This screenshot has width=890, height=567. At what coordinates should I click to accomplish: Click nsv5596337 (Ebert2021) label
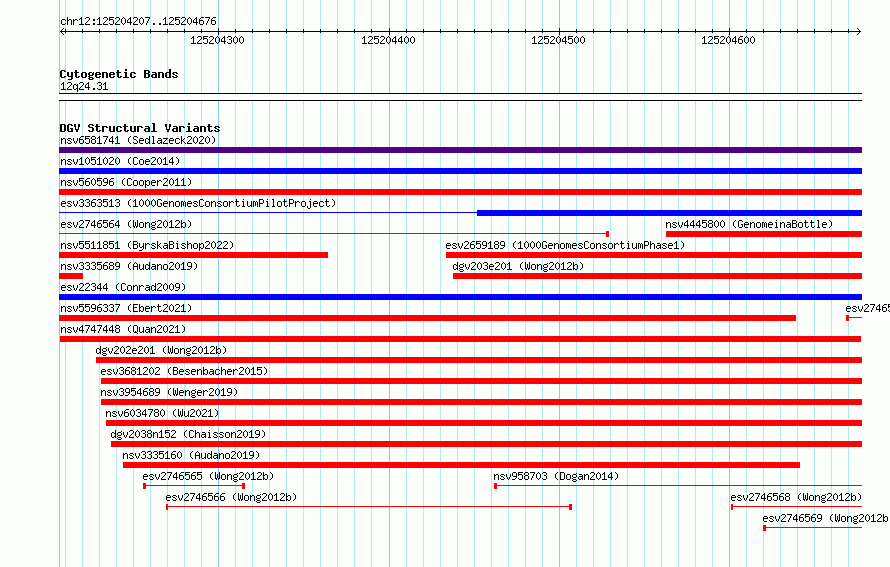pyautogui.click(x=126, y=308)
